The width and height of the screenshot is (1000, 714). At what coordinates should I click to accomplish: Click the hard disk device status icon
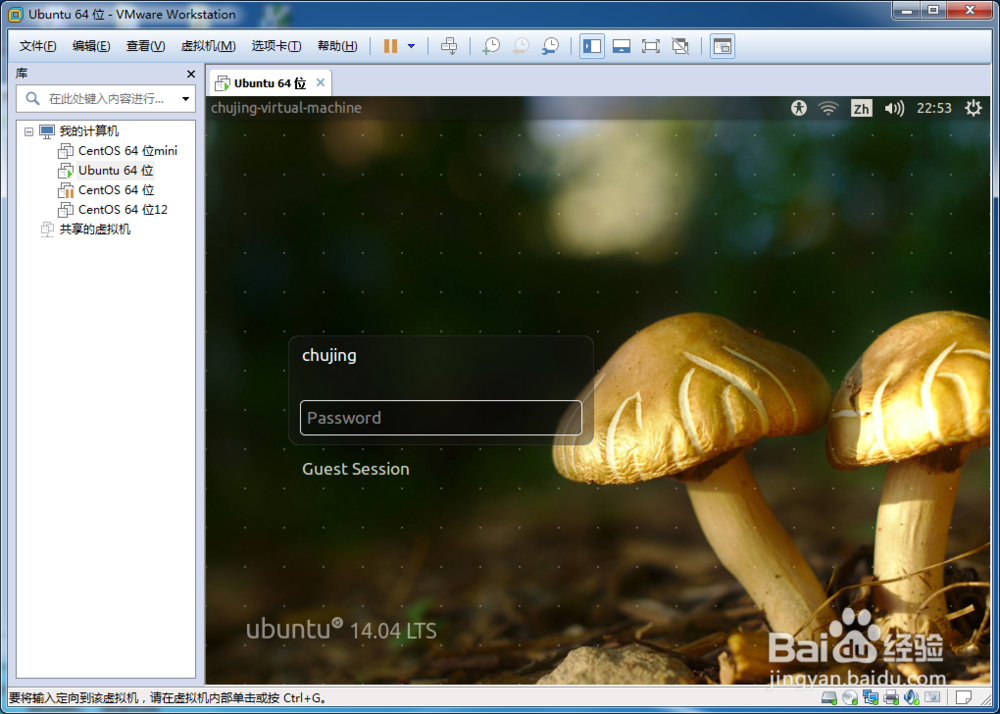pos(829,697)
